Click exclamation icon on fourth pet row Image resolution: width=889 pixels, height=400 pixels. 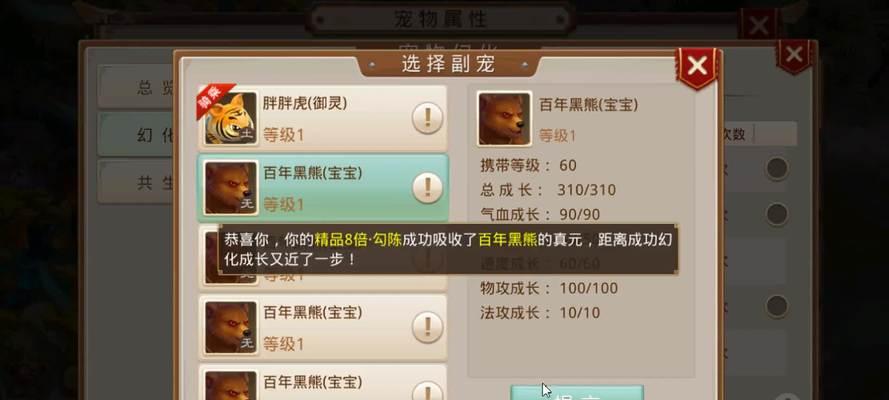(427, 327)
